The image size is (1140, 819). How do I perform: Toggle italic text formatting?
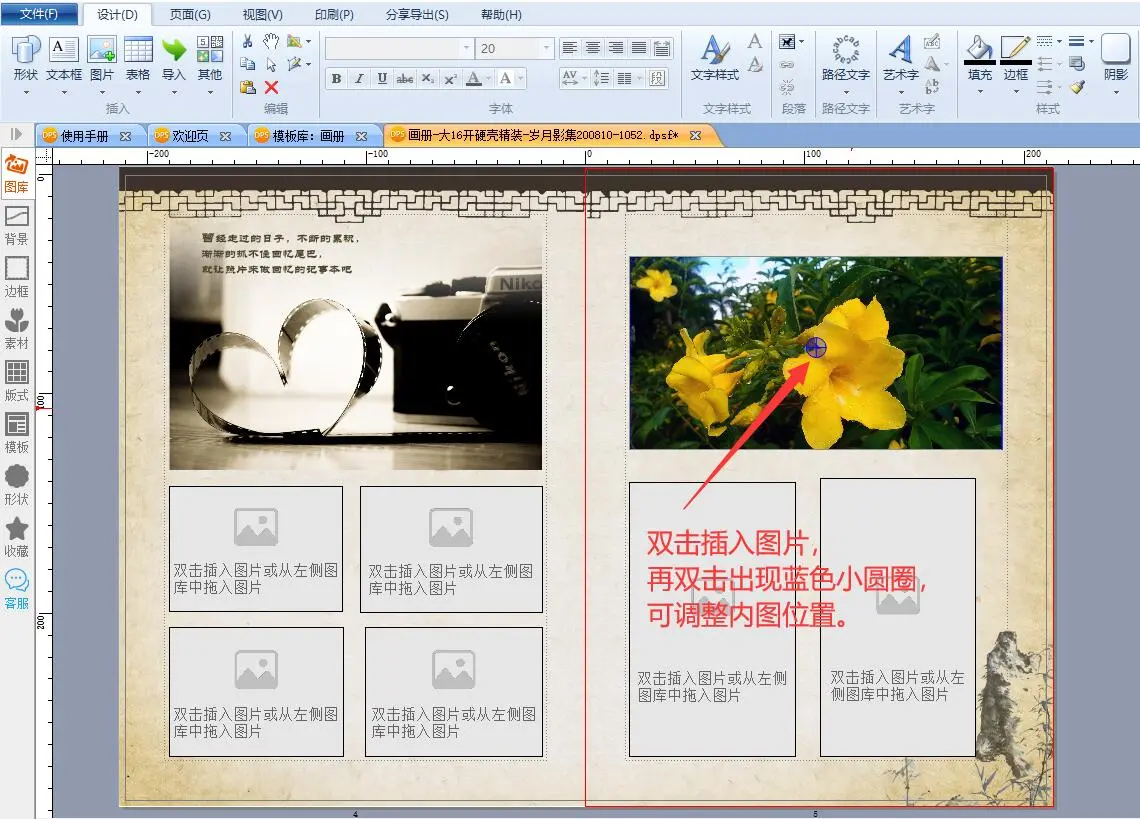tap(359, 79)
